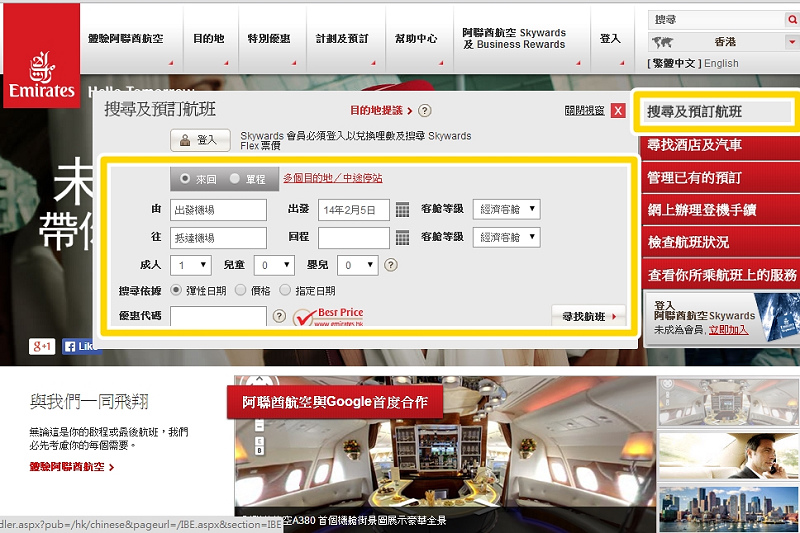
Task: Click the 搜尋 site search field
Action: point(716,20)
